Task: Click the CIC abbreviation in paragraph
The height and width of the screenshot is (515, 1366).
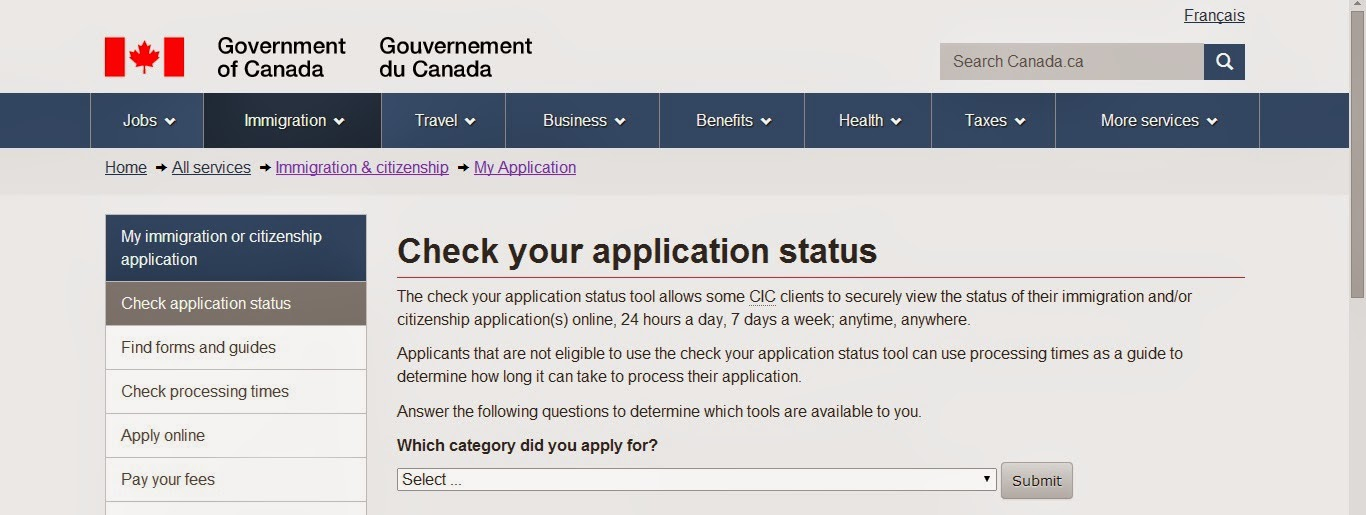Action: (762, 297)
